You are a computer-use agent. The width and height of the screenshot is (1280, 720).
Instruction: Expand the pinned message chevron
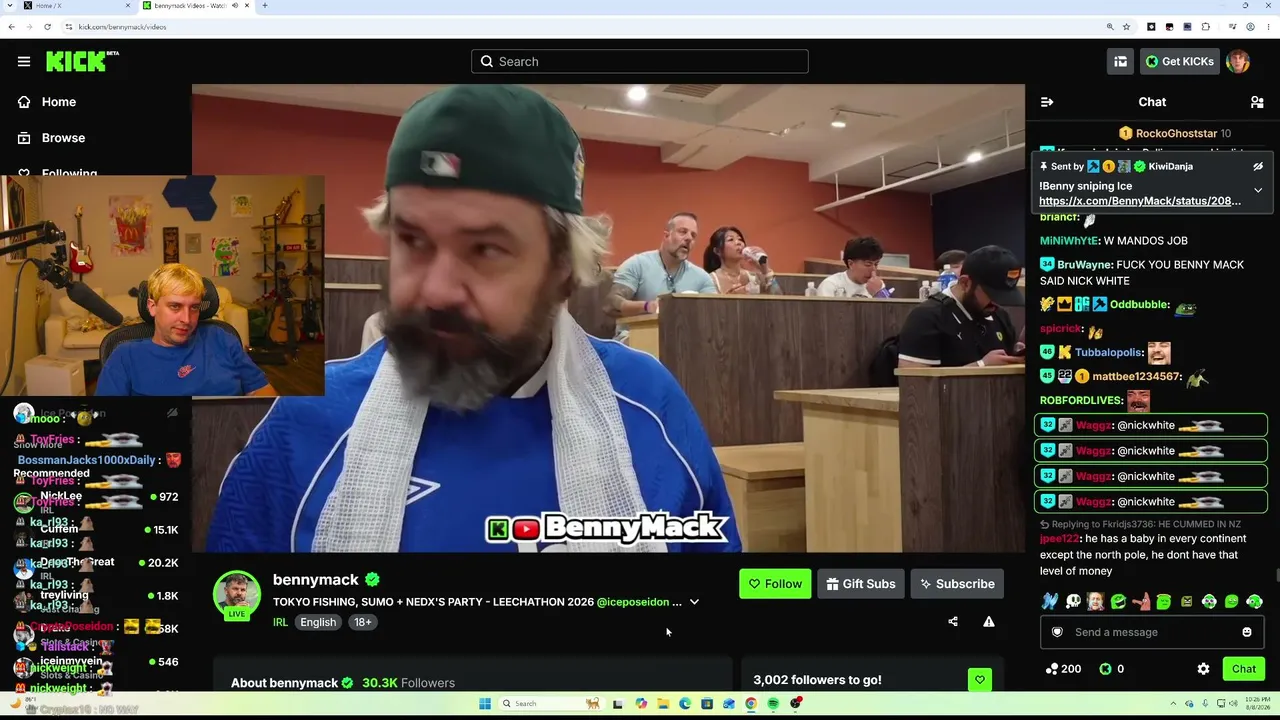coord(1258,190)
